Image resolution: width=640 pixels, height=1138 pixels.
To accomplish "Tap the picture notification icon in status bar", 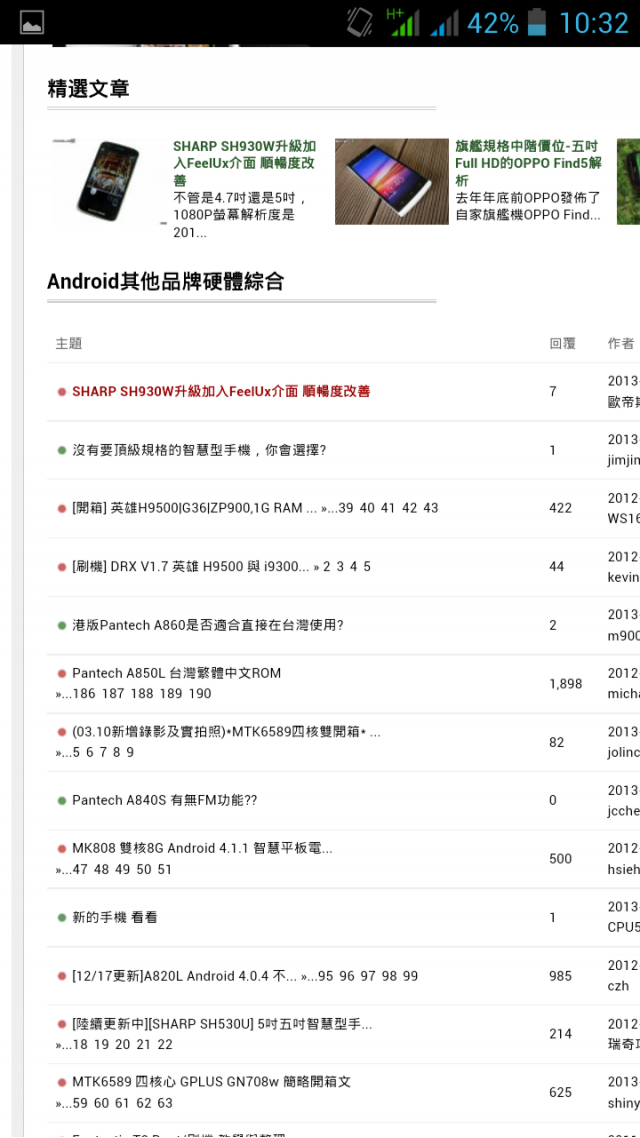I will tap(32, 22).
